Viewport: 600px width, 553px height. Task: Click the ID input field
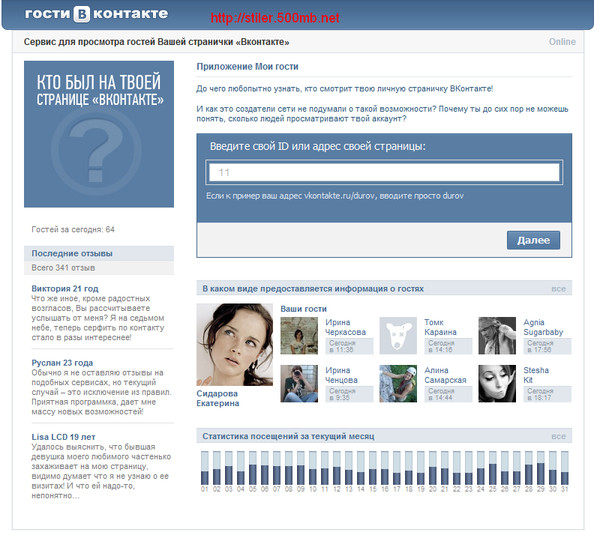tap(384, 172)
